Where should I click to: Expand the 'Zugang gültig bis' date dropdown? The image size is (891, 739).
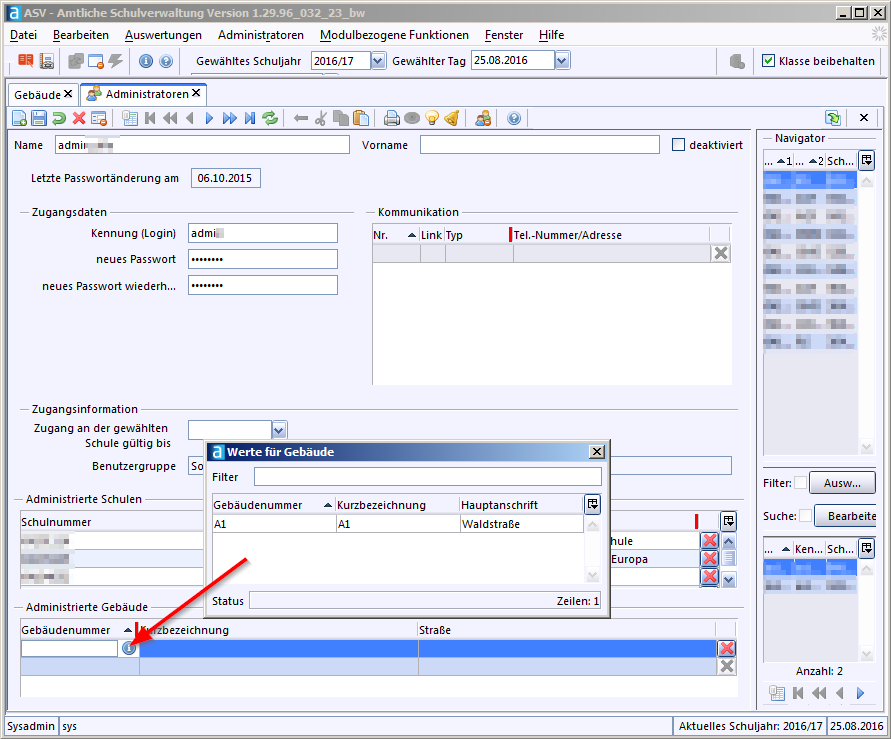pyautogui.click(x=279, y=430)
